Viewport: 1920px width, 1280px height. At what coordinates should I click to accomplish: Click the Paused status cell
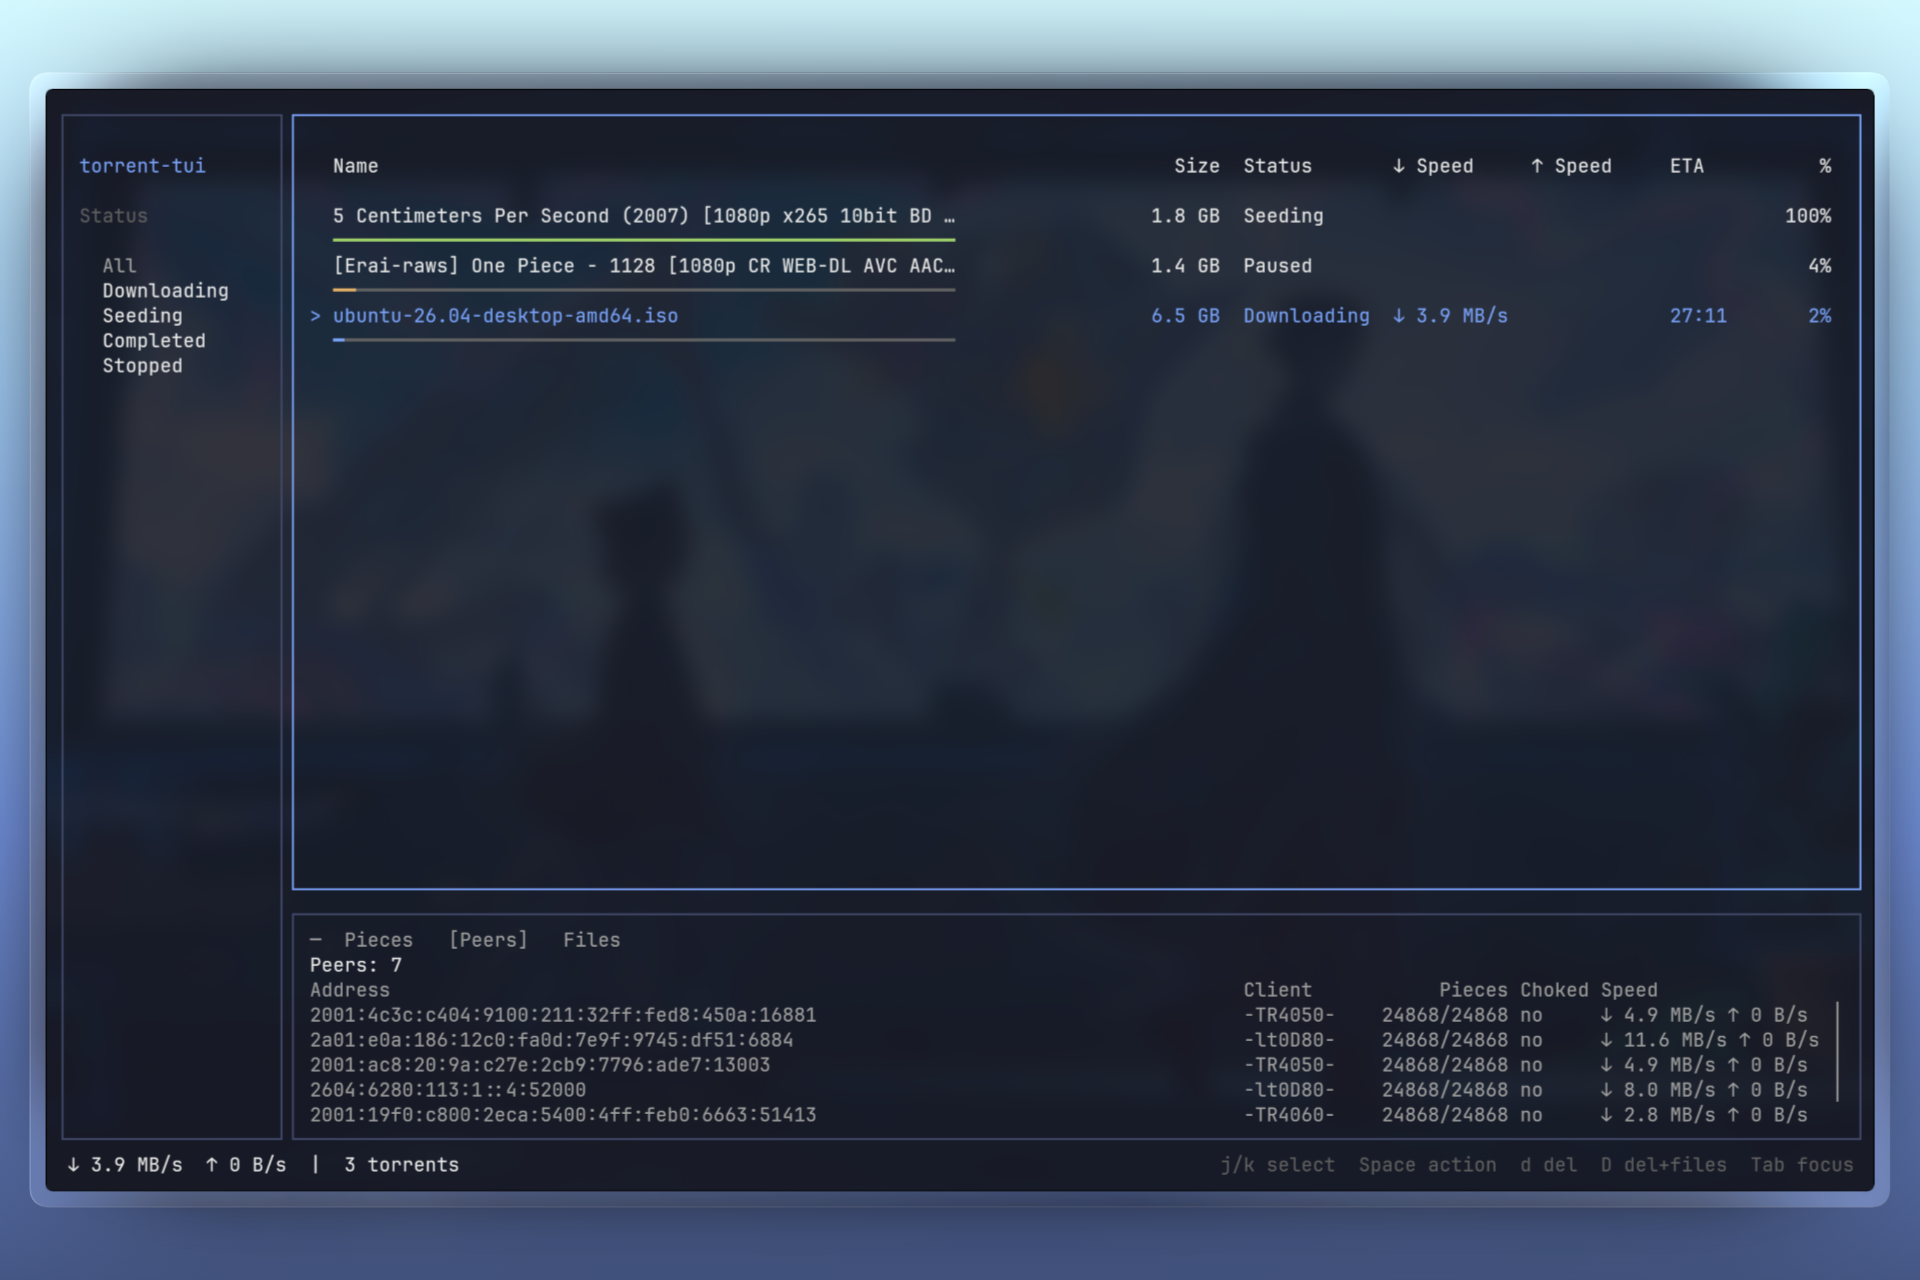pyautogui.click(x=1277, y=266)
